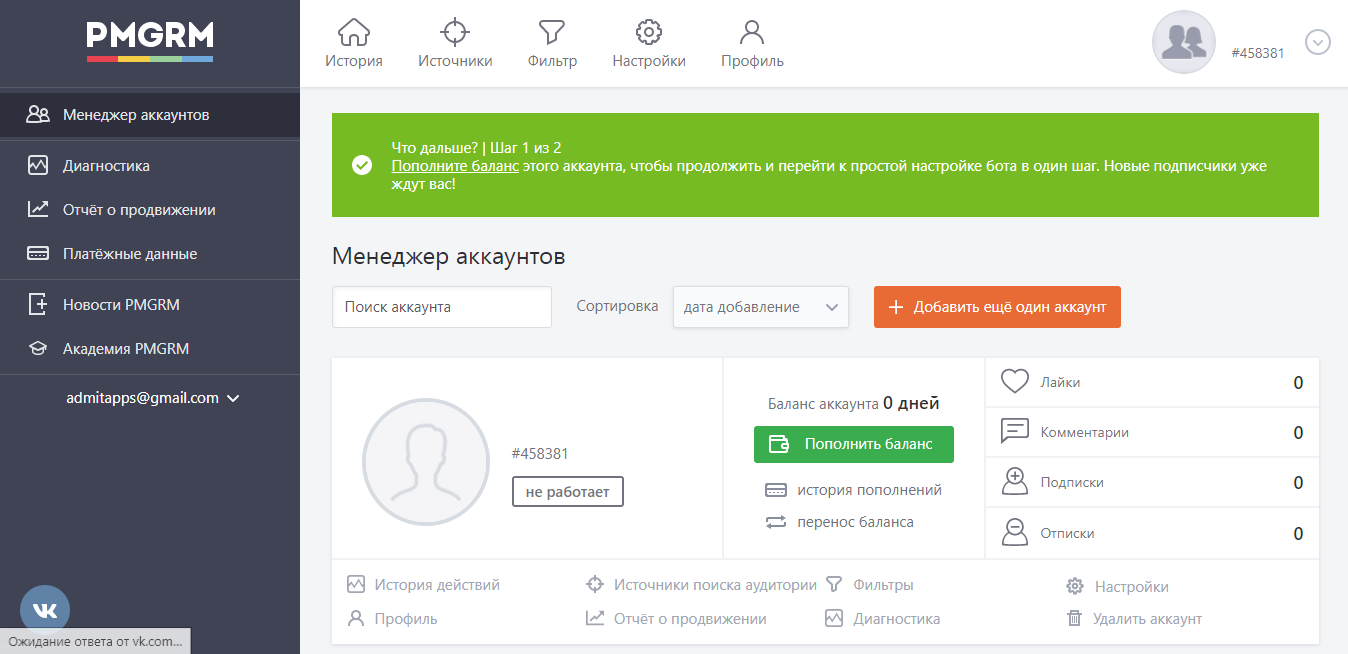The image size is (1348, 654).
Task: Click the user avatar in the header
Action: [1184, 42]
